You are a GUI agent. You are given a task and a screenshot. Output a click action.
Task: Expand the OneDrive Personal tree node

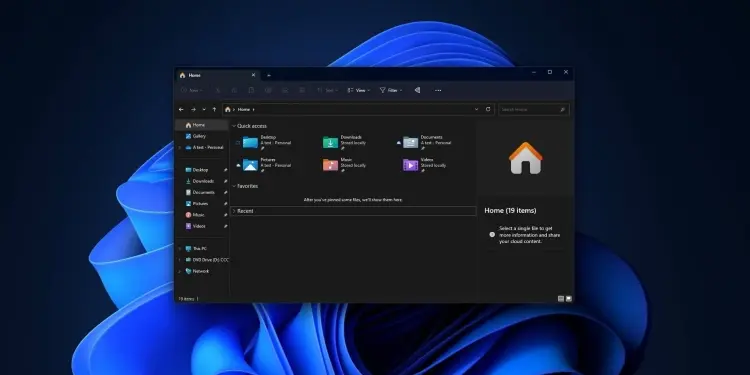tap(180, 147)
